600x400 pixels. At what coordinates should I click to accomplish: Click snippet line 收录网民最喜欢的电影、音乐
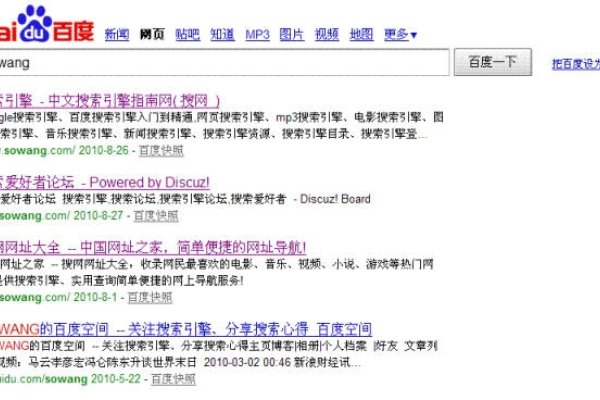(217, 264)
